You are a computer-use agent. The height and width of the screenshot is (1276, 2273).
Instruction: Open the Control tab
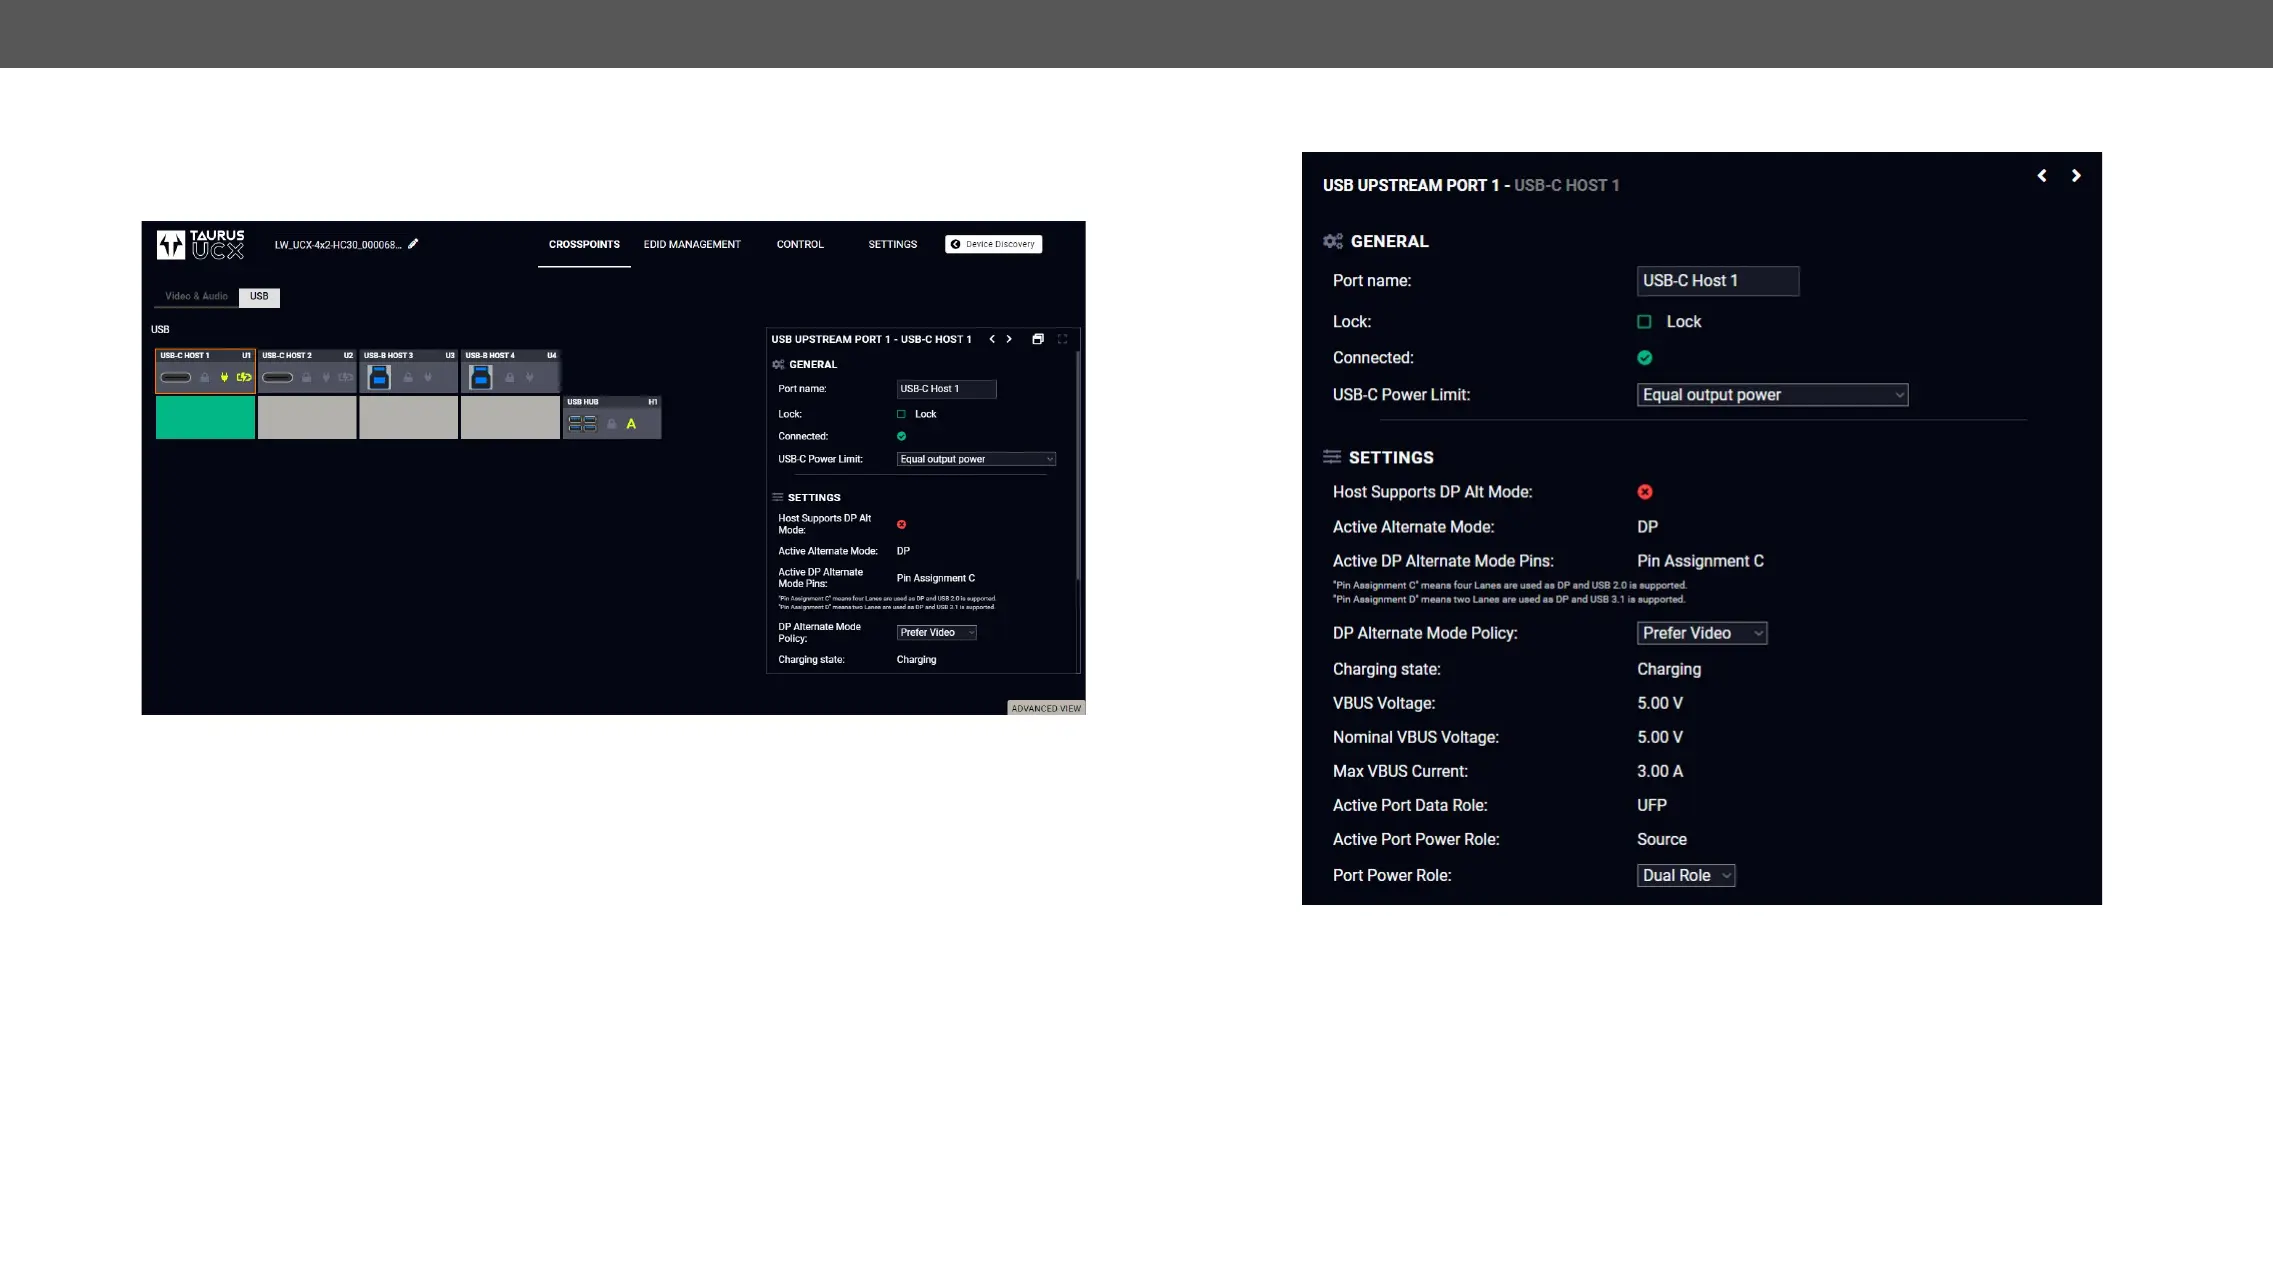800,245
